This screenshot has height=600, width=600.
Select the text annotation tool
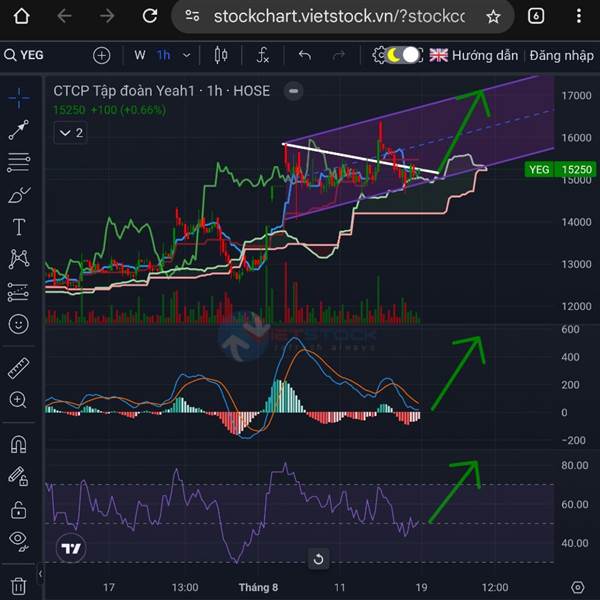point(19,227)
